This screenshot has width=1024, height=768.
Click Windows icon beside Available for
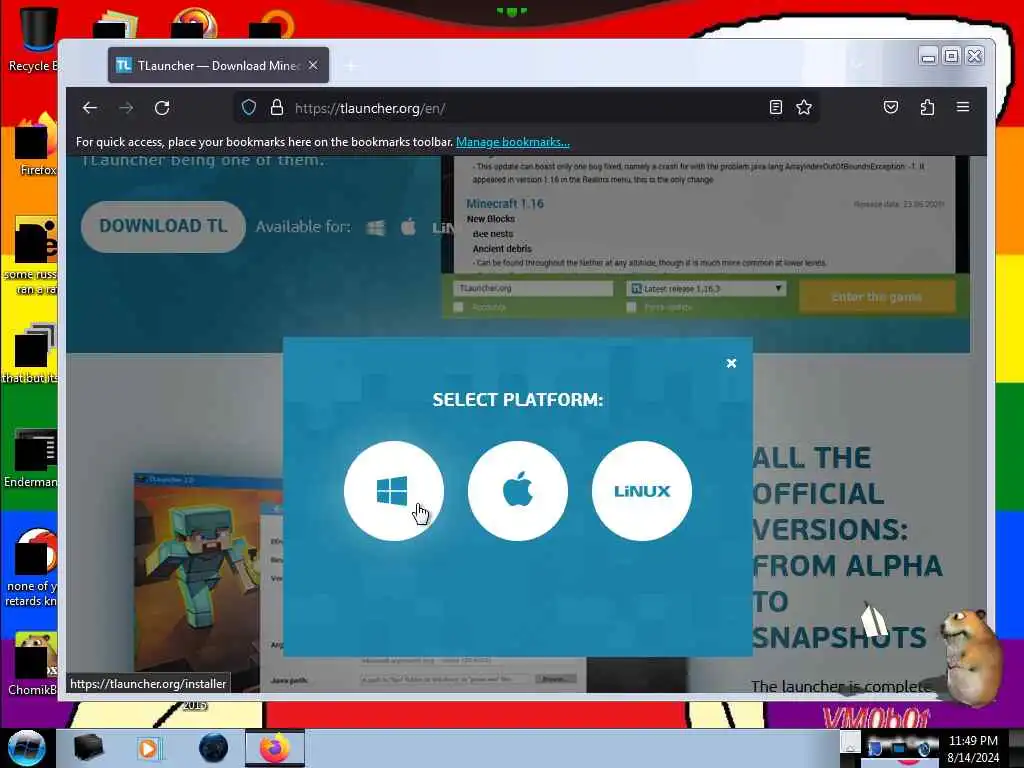coord(376,227)
